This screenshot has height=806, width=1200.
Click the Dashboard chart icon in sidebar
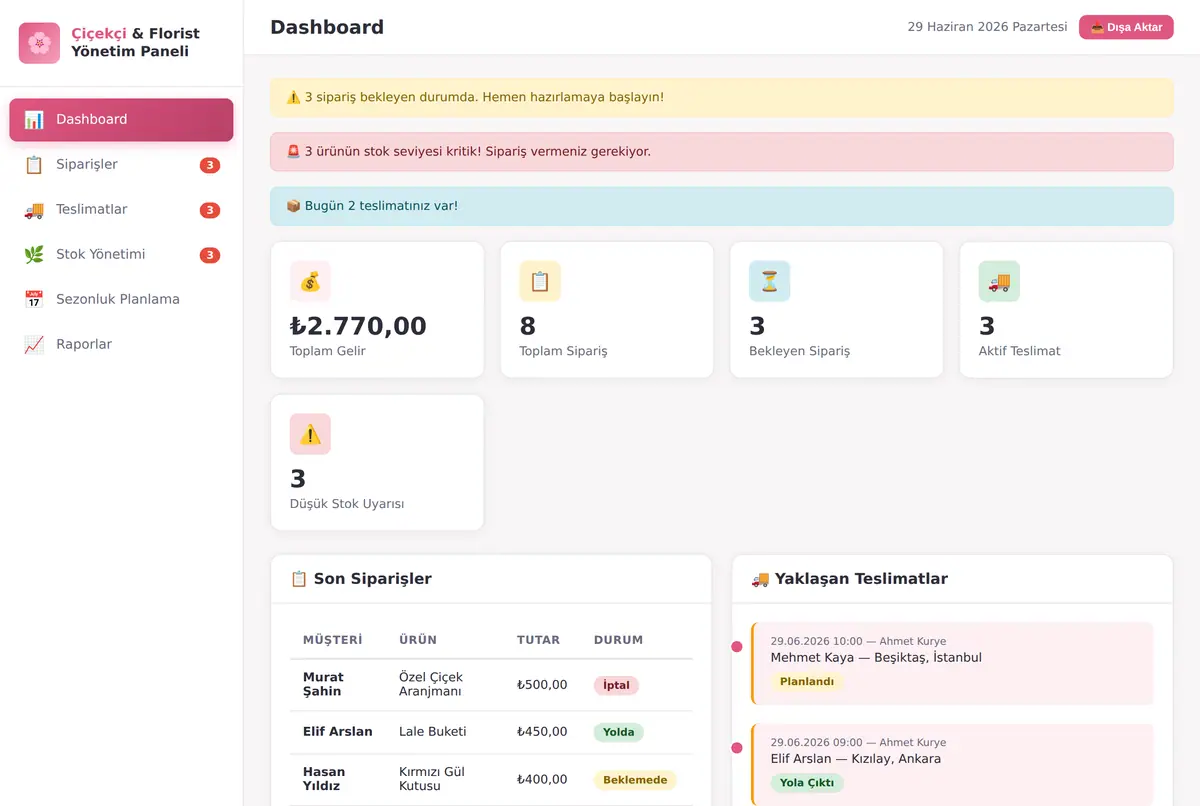(x=34, y=120)
